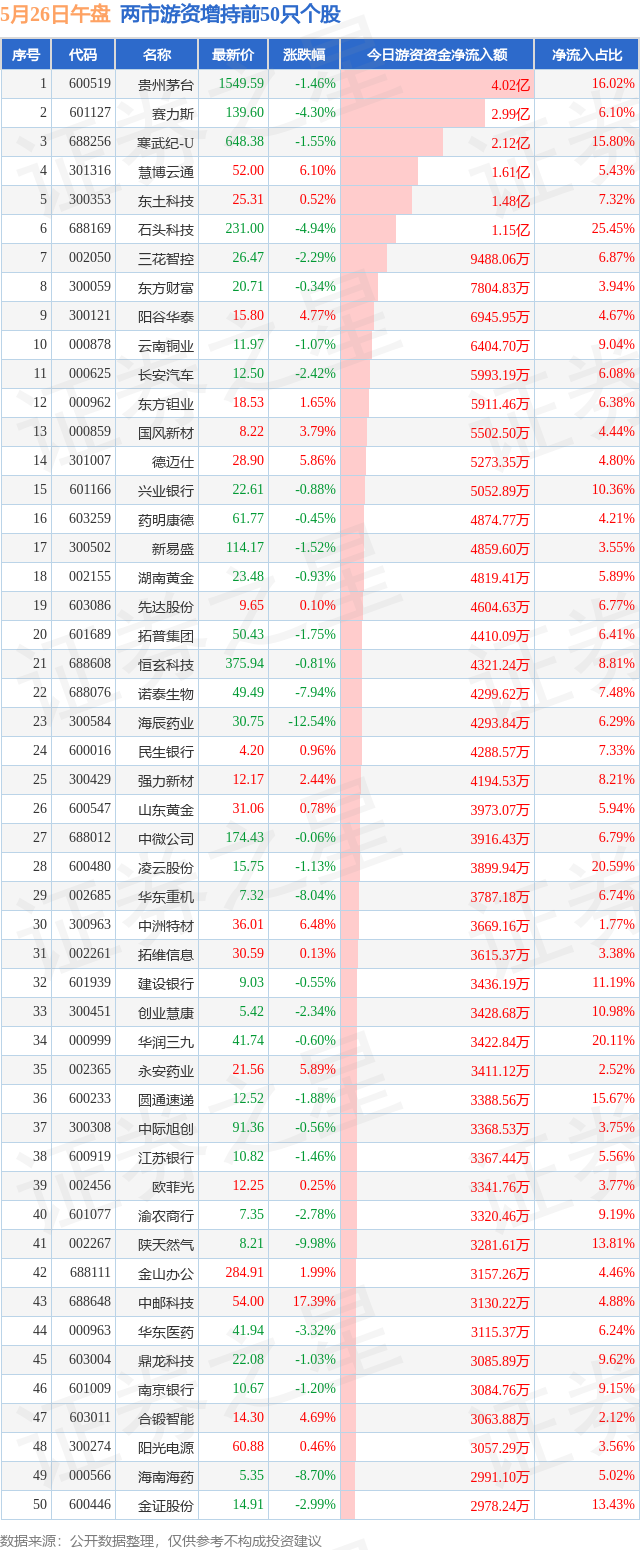The width and height of the screenshot is (640, 1550).
Task: Click 凌云股份 inflow ratio 20.59%
Action: (613, 867)
